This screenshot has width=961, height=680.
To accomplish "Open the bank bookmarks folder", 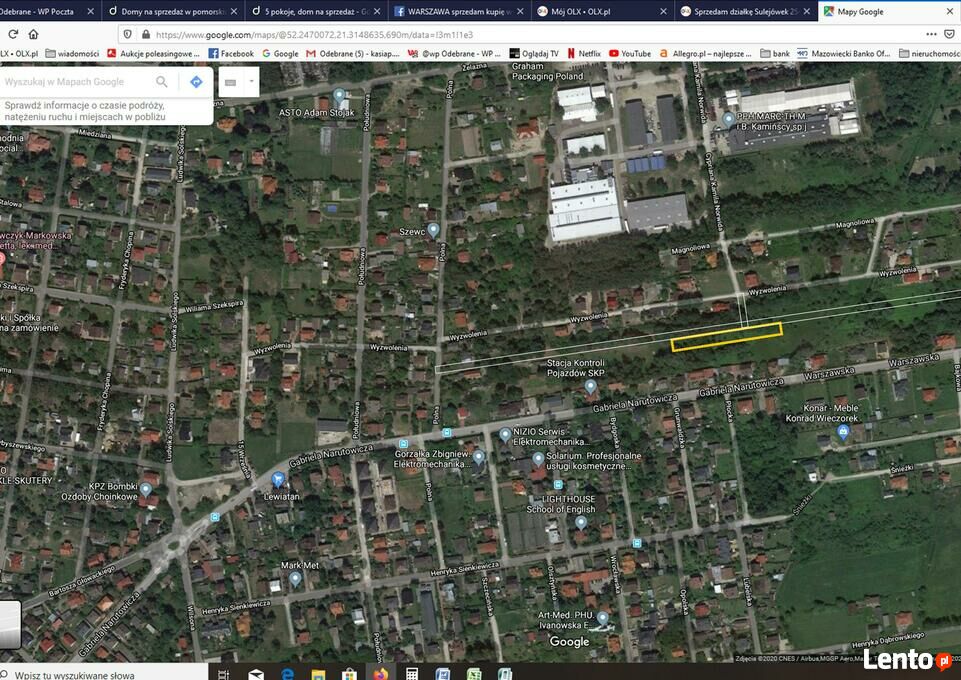I will point(775,54).
